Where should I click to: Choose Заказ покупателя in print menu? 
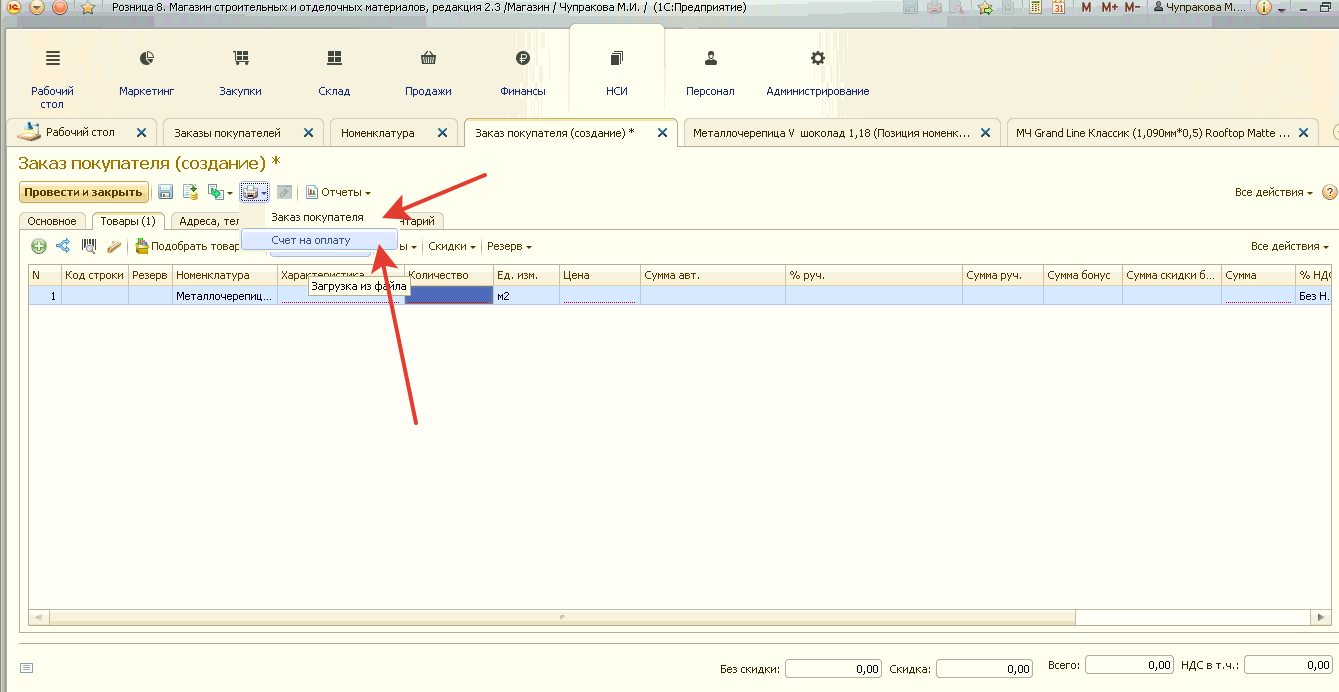coord(317,217)
